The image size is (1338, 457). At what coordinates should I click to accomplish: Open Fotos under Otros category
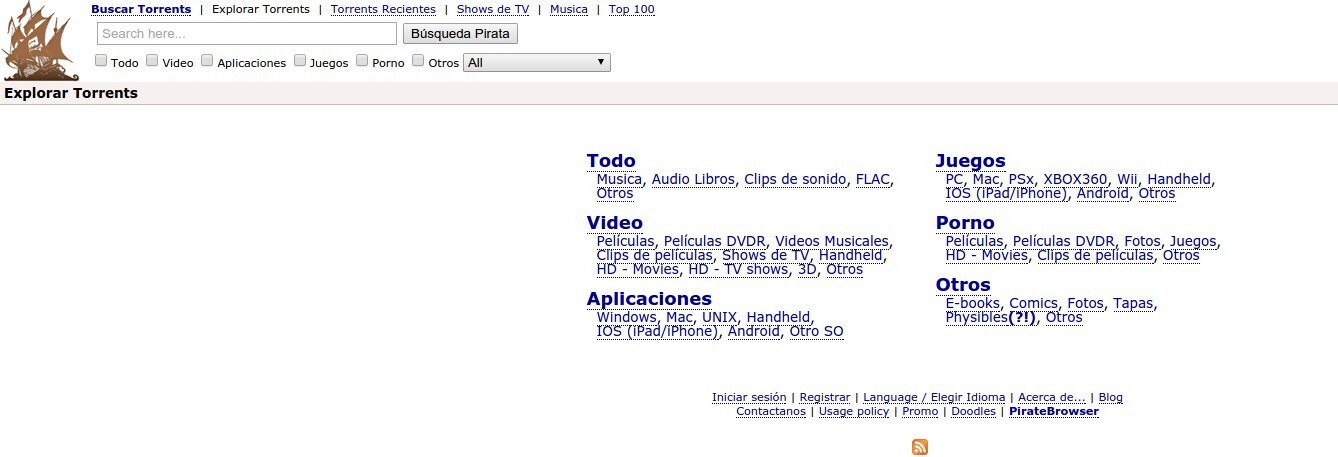coord(1085,304)
